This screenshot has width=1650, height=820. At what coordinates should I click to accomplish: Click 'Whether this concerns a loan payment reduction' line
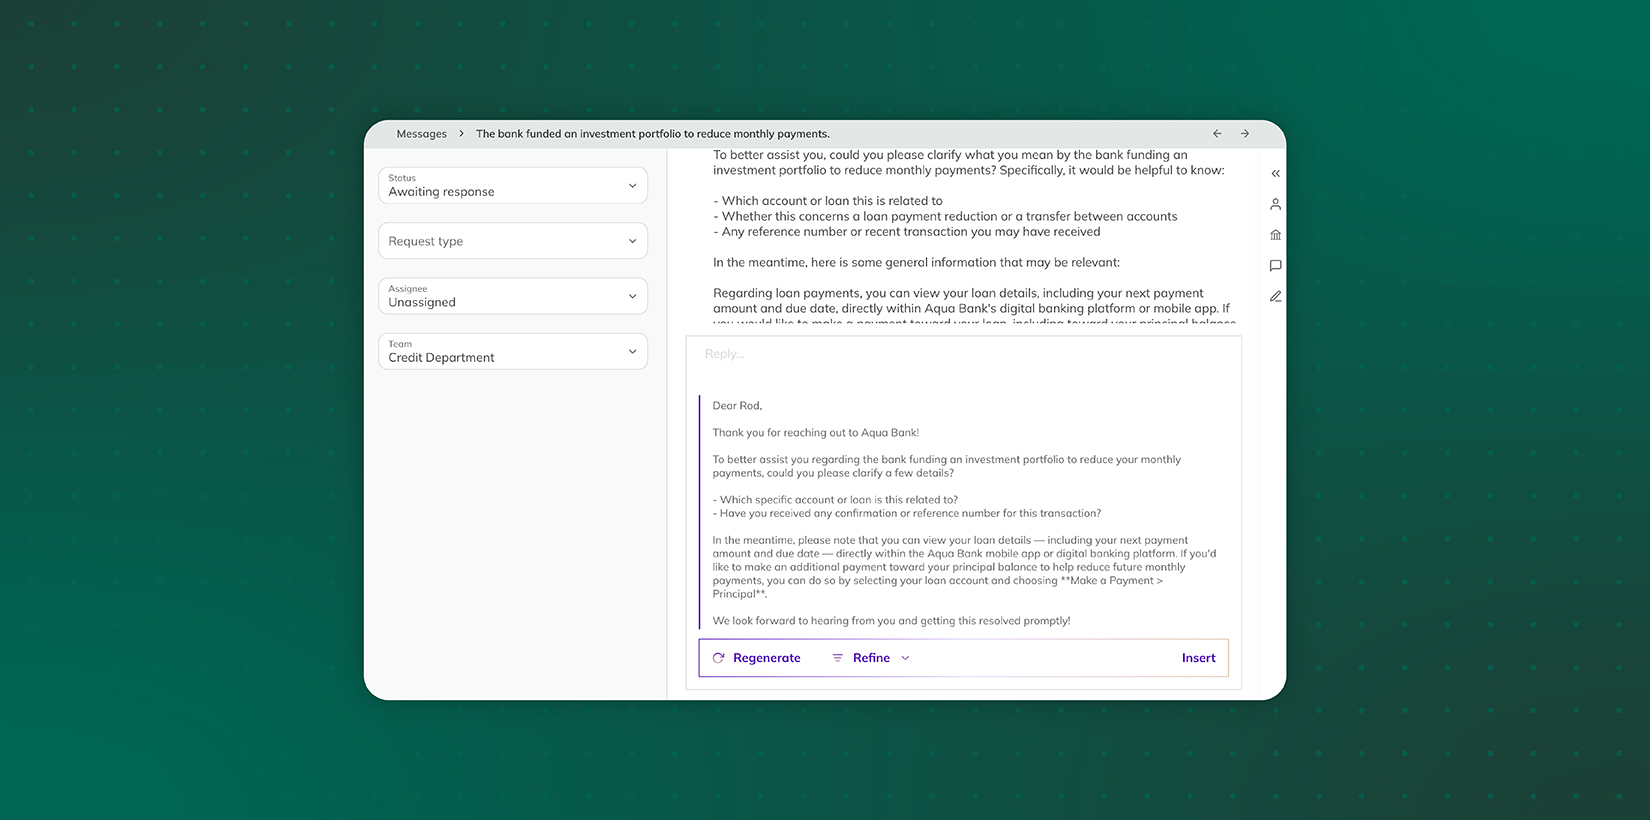[945, 217]
